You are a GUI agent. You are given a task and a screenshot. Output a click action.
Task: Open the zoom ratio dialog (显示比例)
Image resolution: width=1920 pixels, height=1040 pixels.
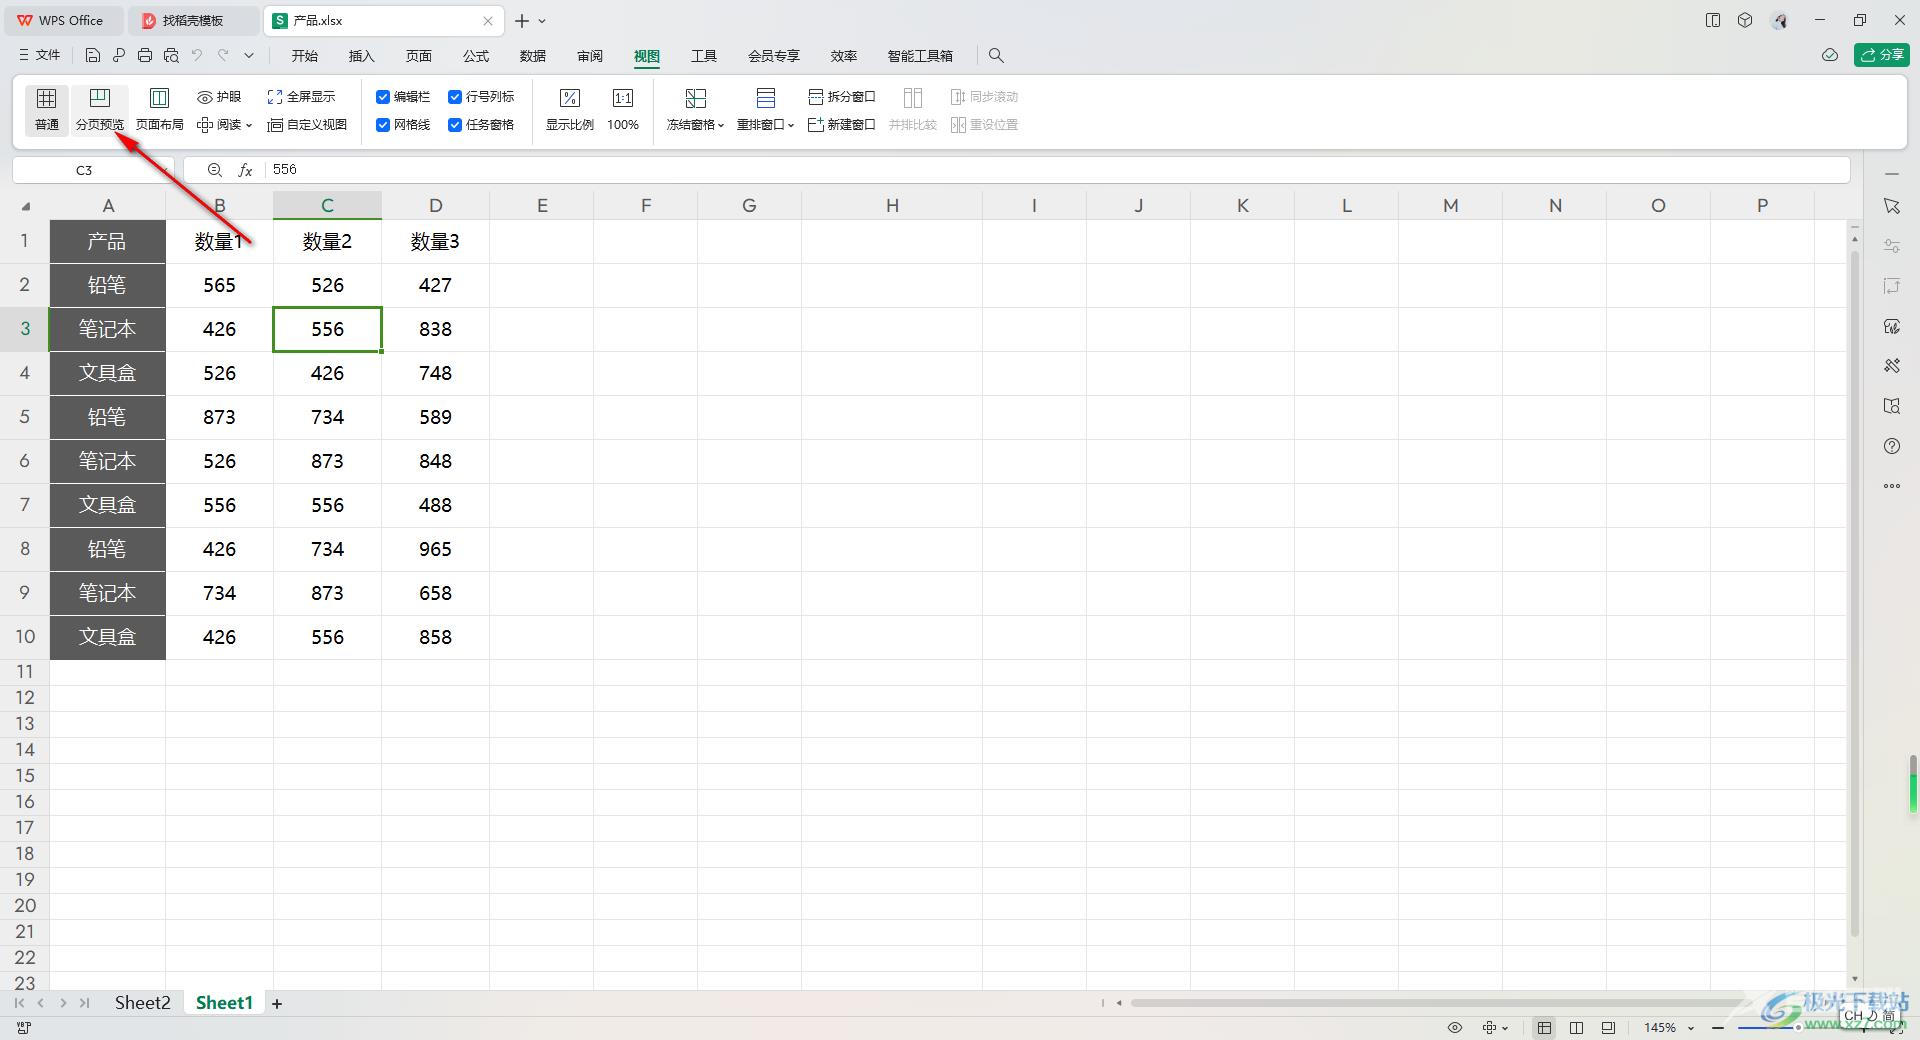click(569, 109)
